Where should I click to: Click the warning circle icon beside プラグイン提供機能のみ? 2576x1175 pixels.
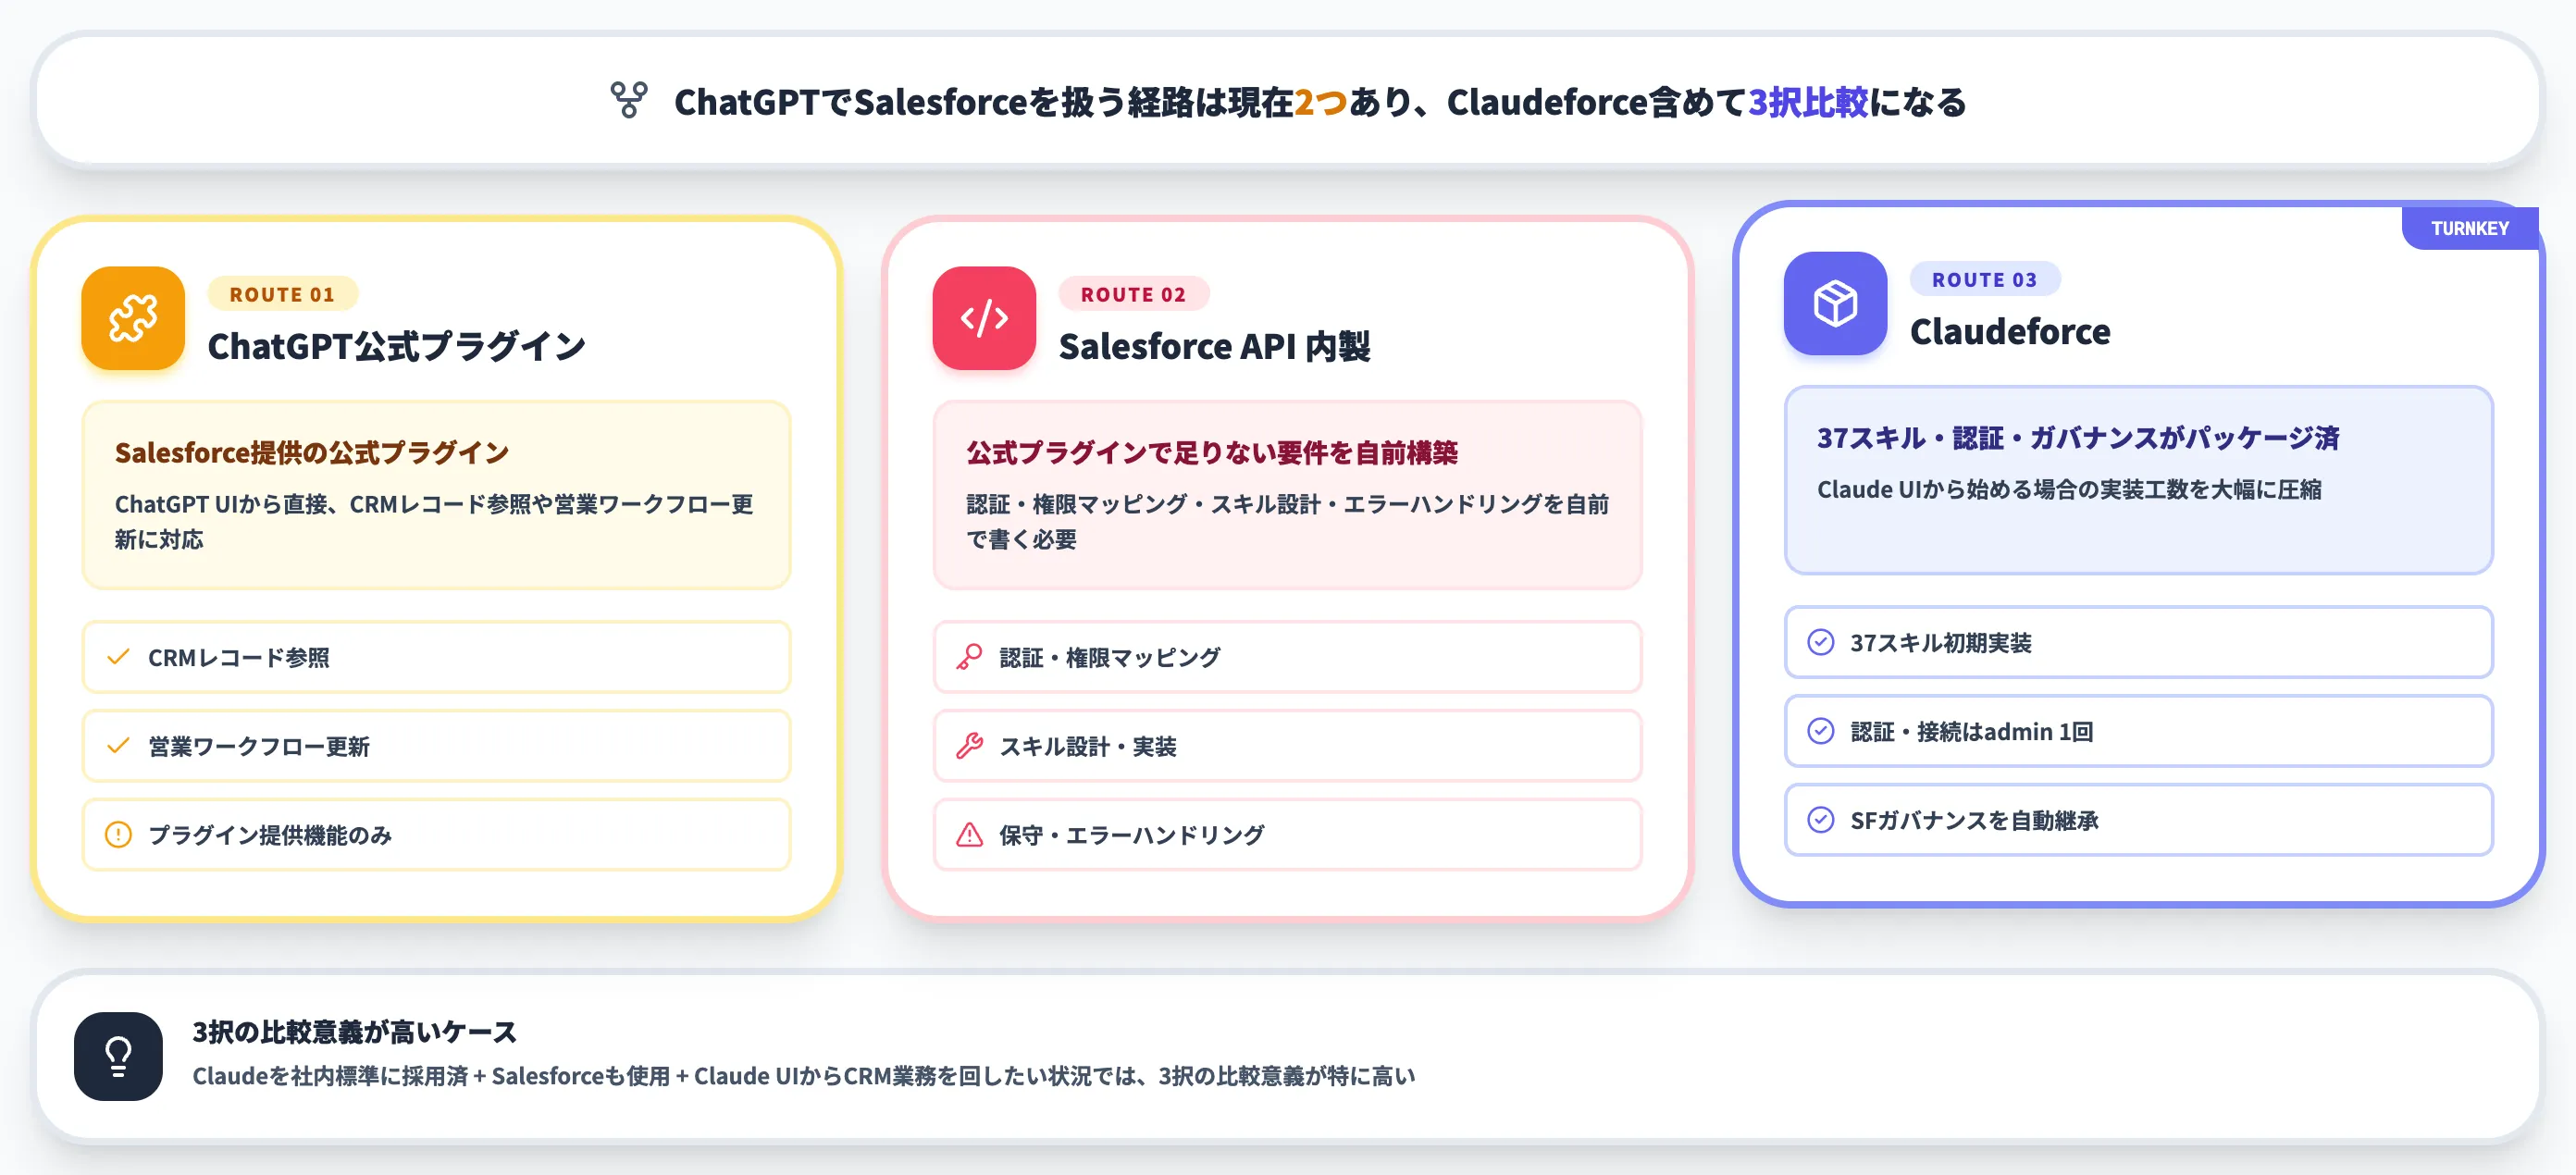point(118,834)
